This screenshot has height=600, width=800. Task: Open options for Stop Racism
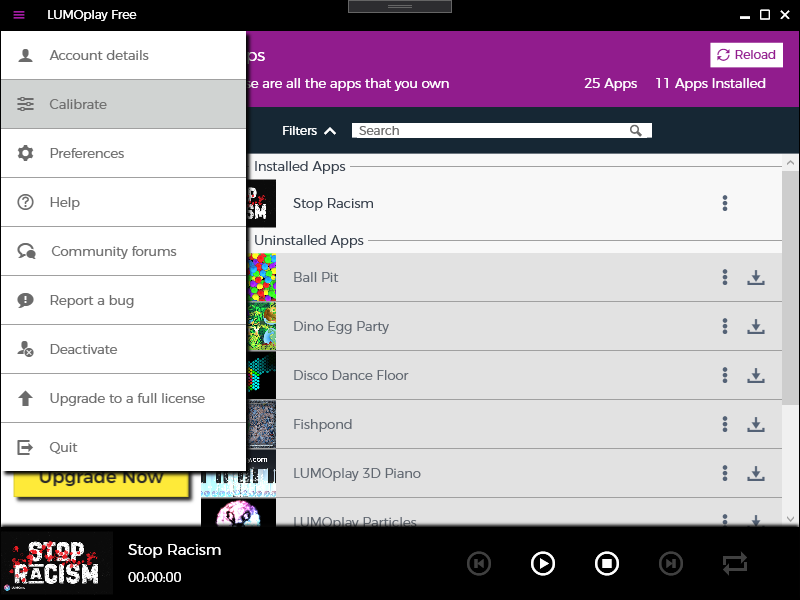[x=724, y=203]
